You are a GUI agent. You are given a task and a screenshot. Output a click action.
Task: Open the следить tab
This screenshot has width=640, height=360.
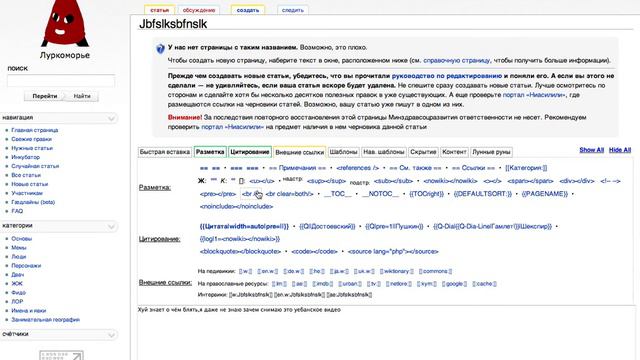coord(293,10)
